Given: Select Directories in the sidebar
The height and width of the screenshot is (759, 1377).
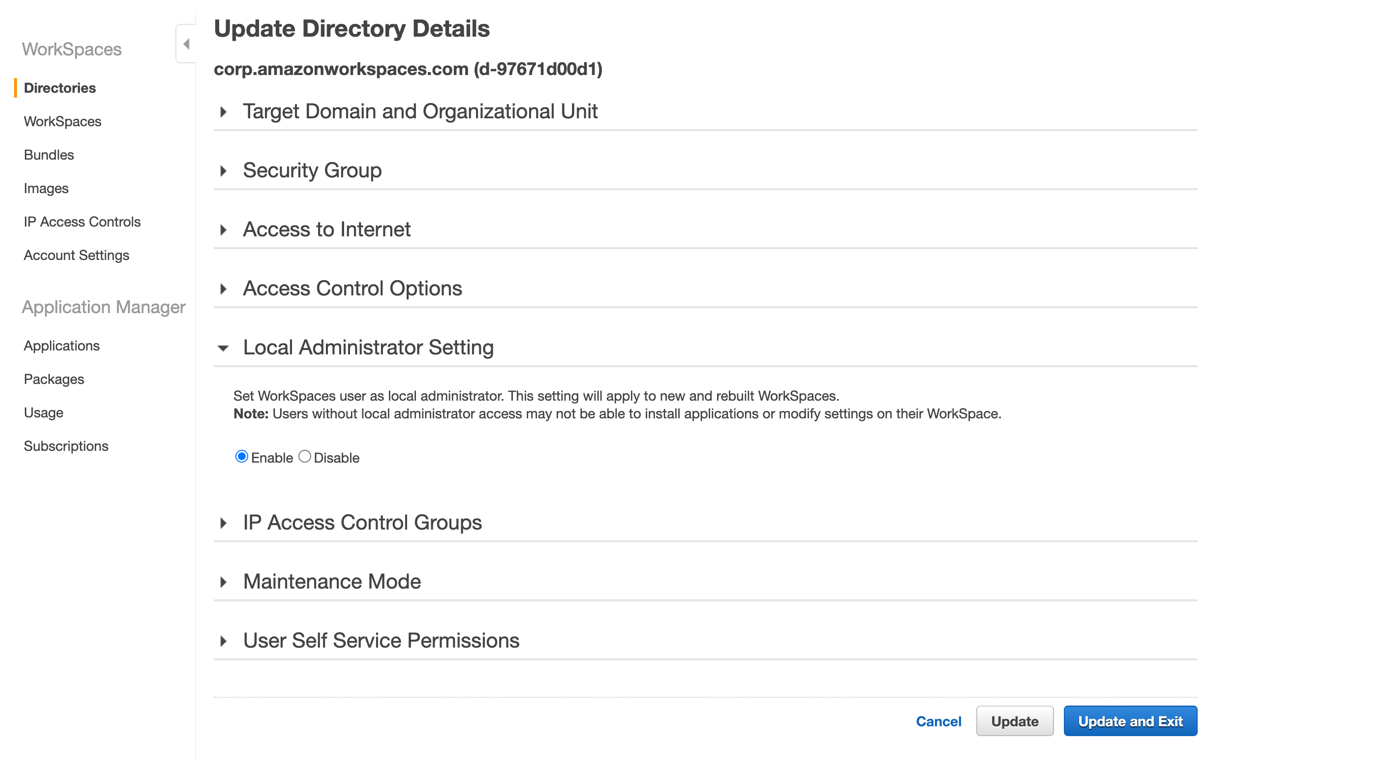Looking at the screenshot, I should tap(59, 88).
